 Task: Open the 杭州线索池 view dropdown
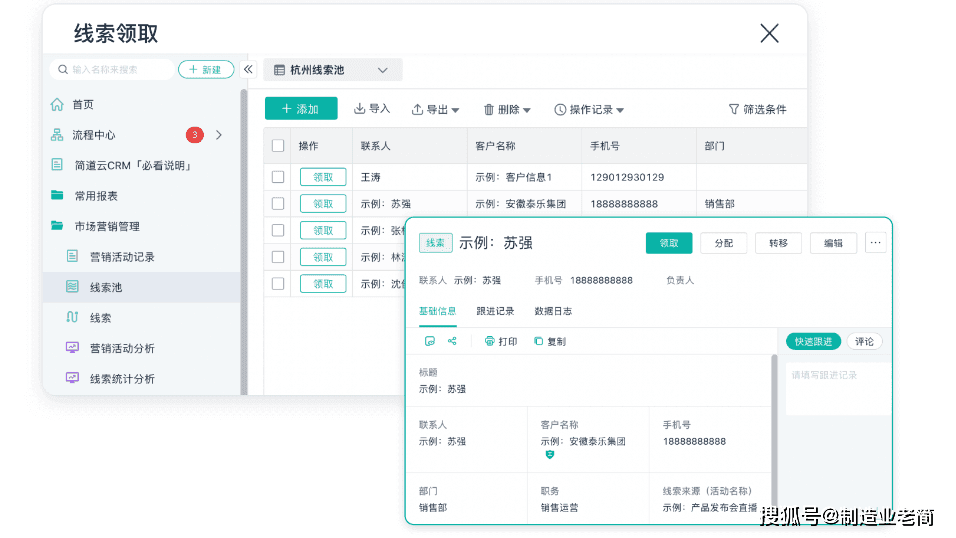333,70
